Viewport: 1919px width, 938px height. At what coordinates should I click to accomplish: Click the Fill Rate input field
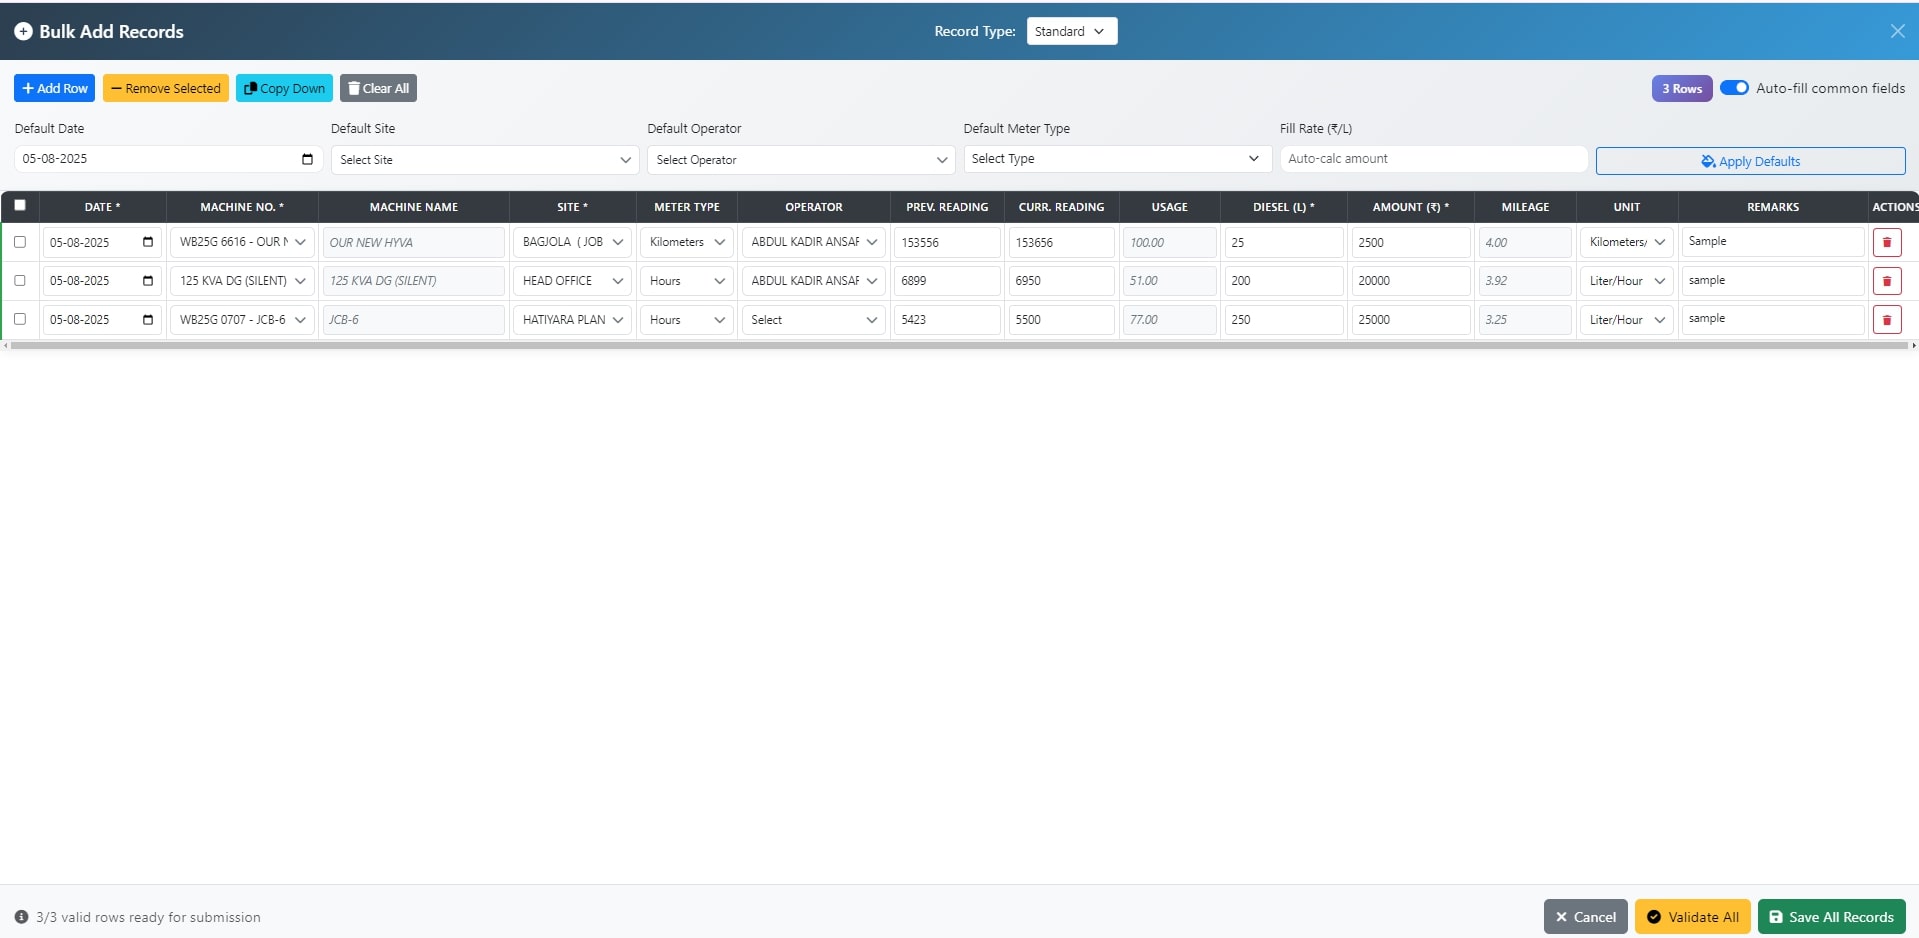click(x=1433, y=159)
